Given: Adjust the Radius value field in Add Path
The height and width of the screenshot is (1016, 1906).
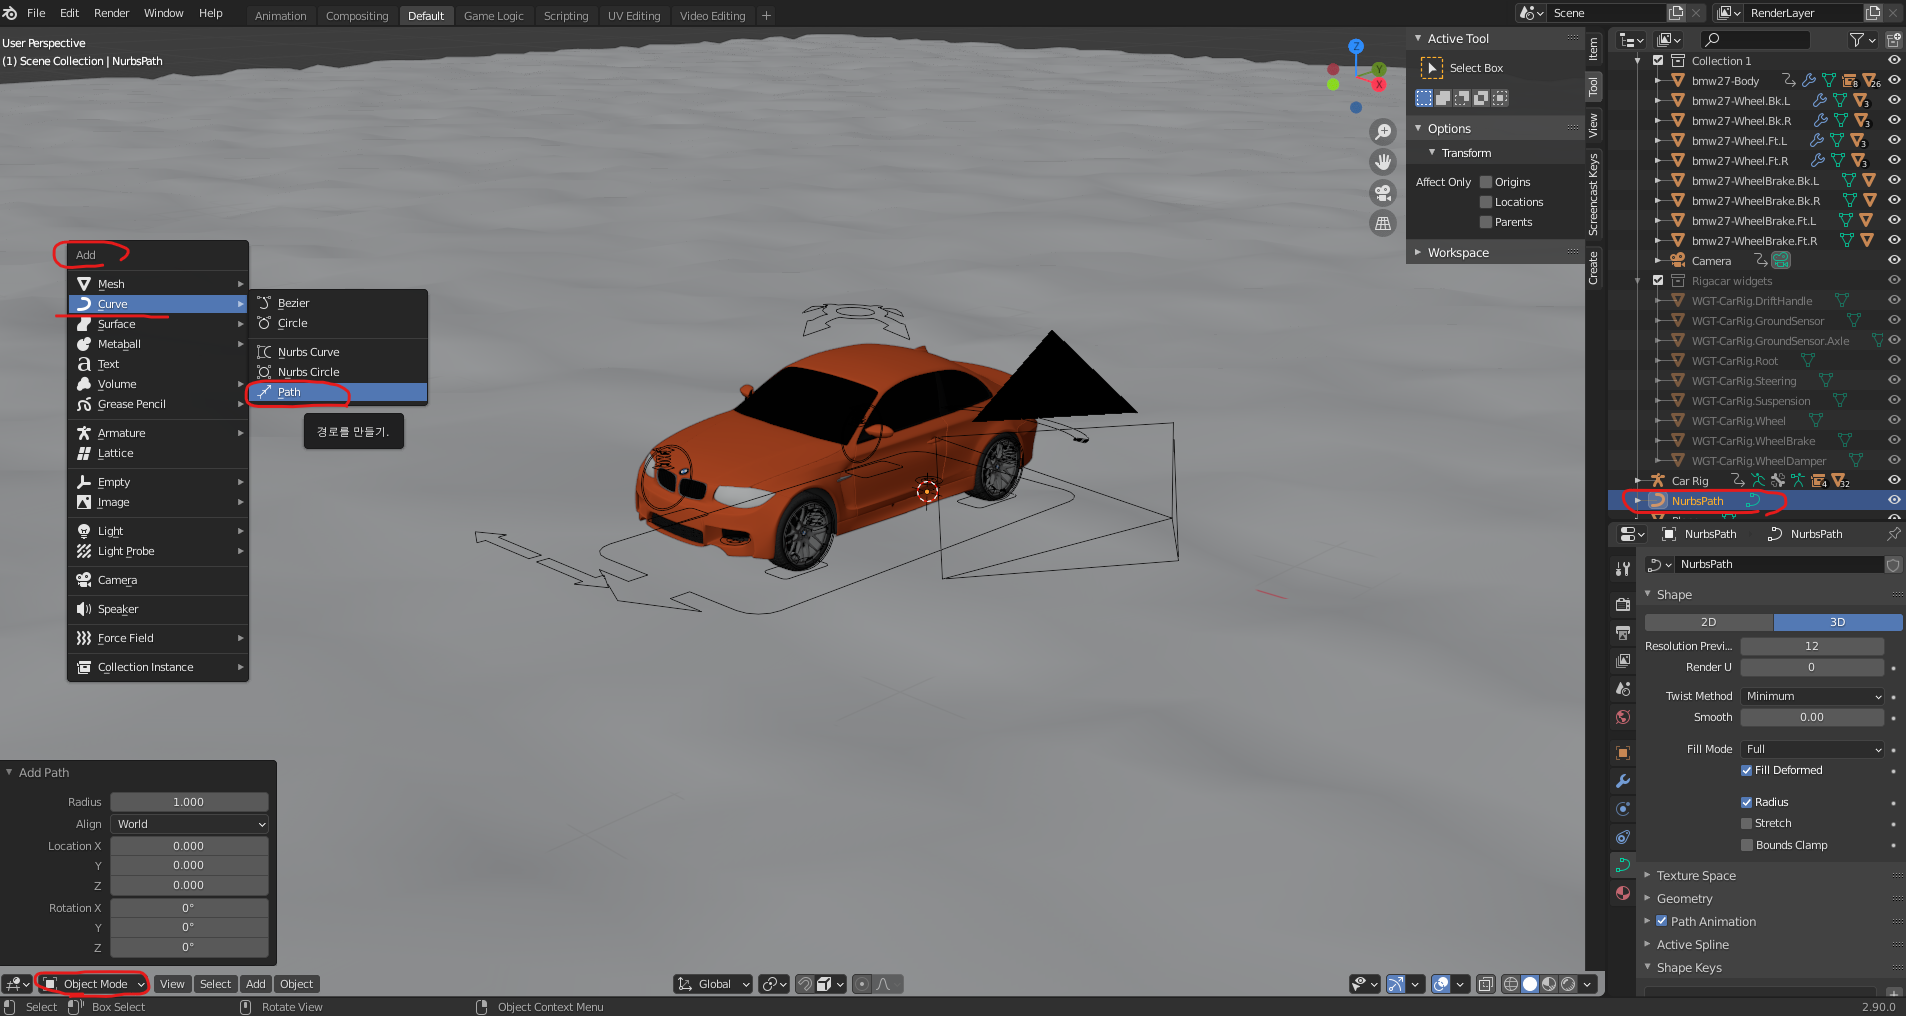Looking at the screenshot, I should [x=189, y=802].
